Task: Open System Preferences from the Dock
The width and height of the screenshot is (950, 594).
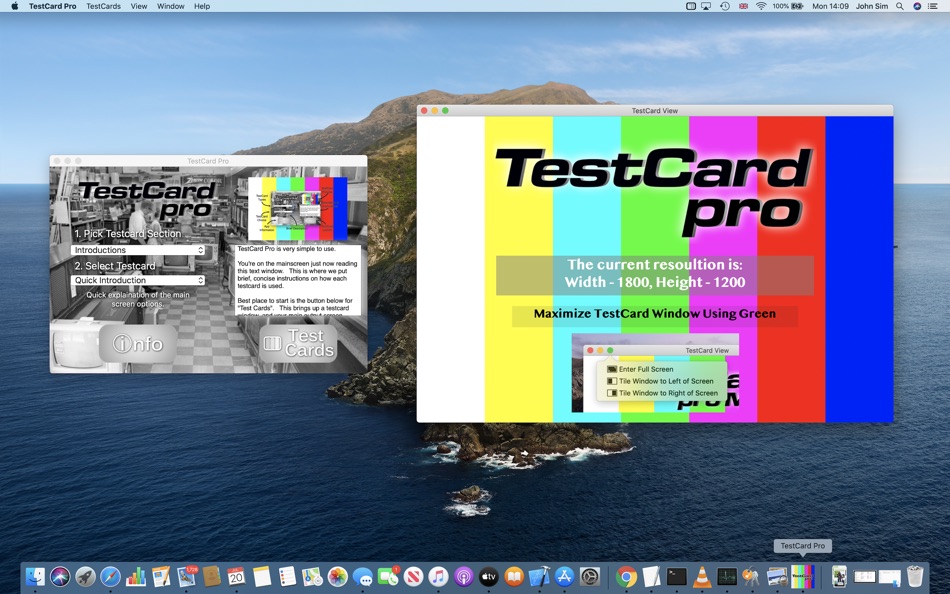Action: [x=590, y=576]
